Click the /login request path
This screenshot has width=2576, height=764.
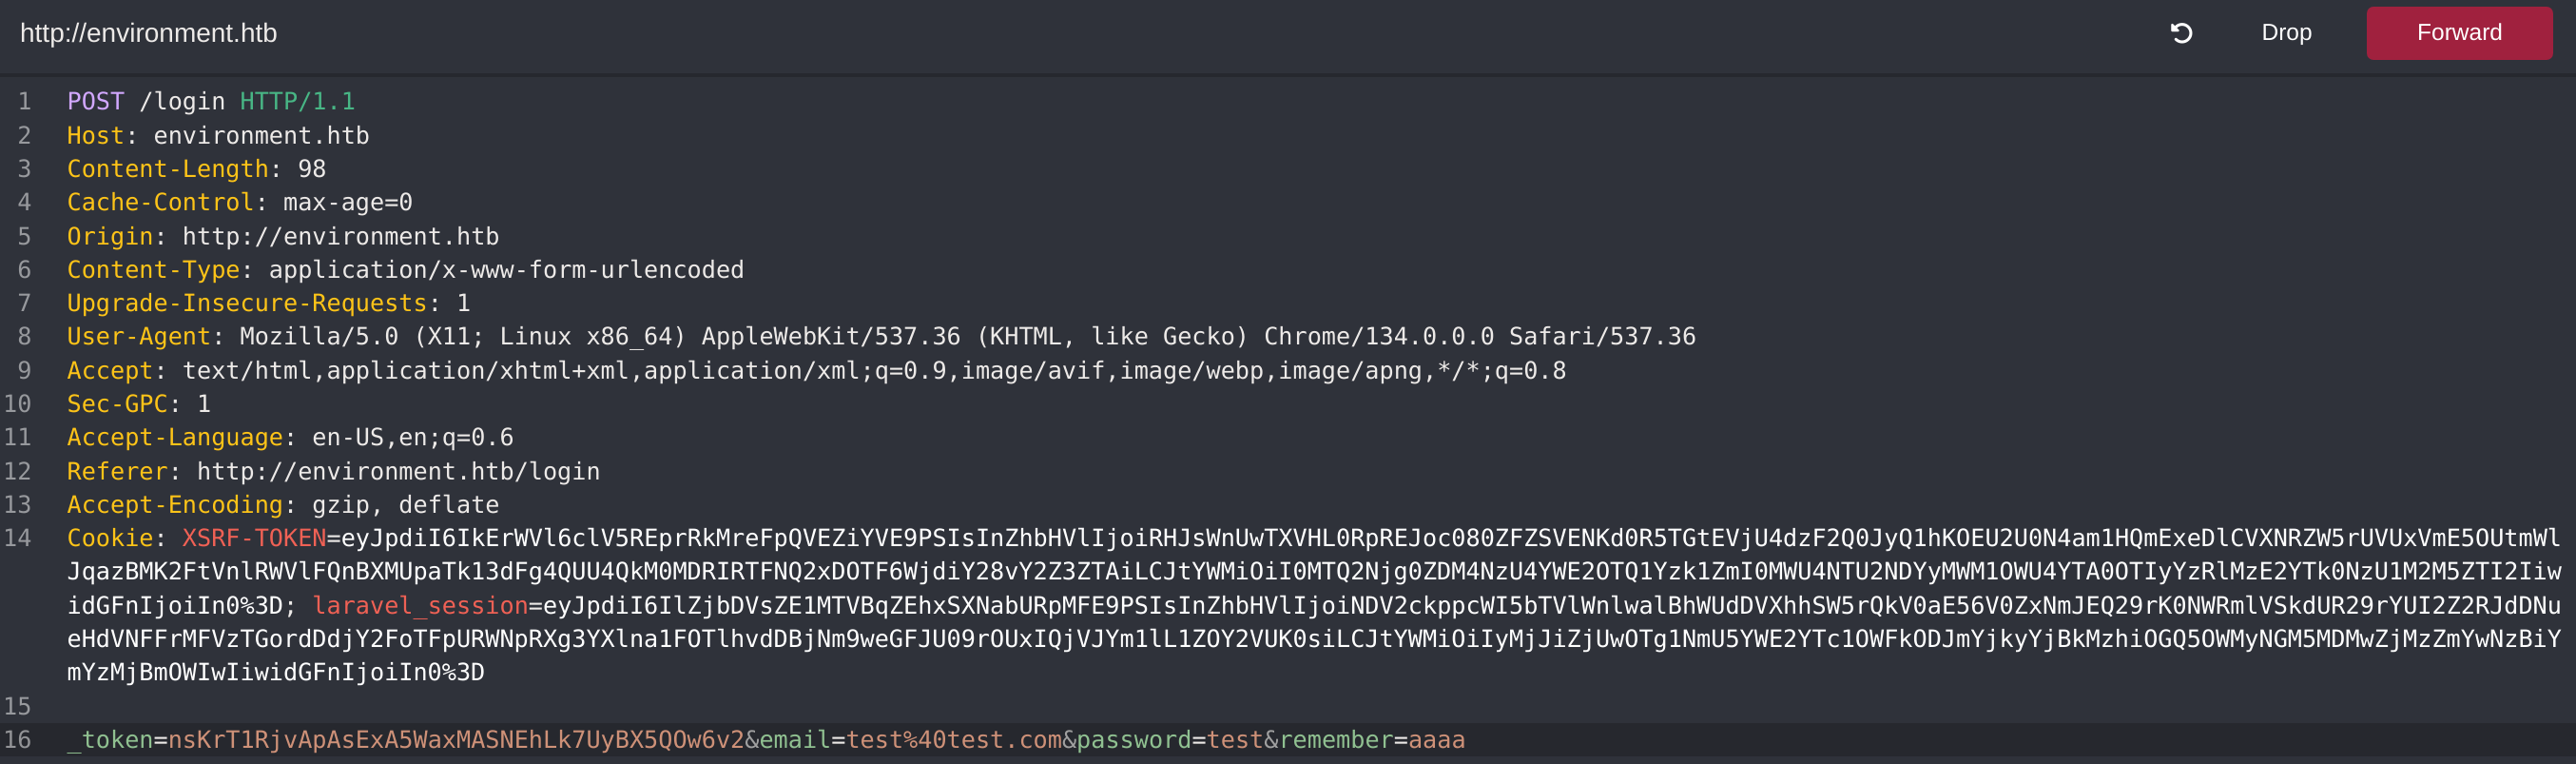click(x=182, y=102)
